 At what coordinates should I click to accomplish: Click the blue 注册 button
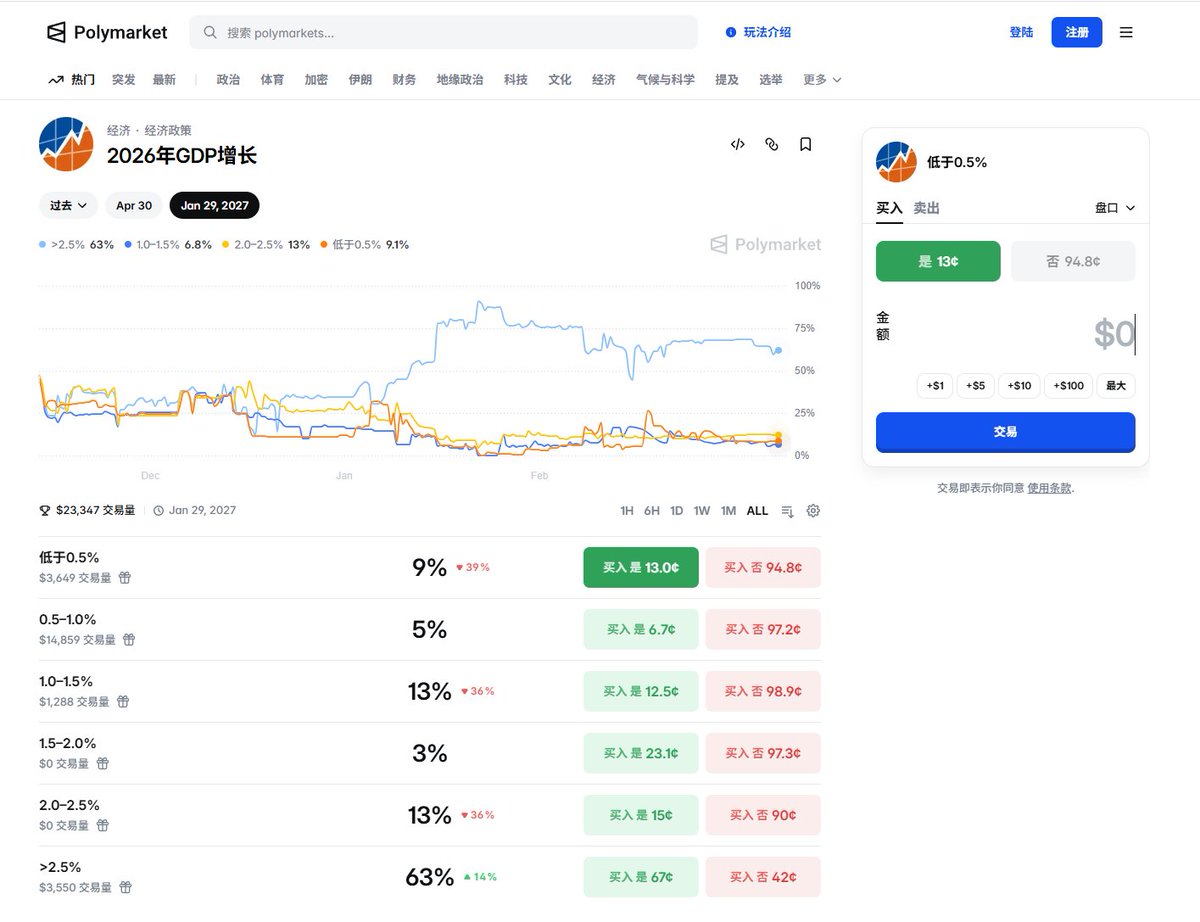pyautogui.click(x=1076, y=32)
